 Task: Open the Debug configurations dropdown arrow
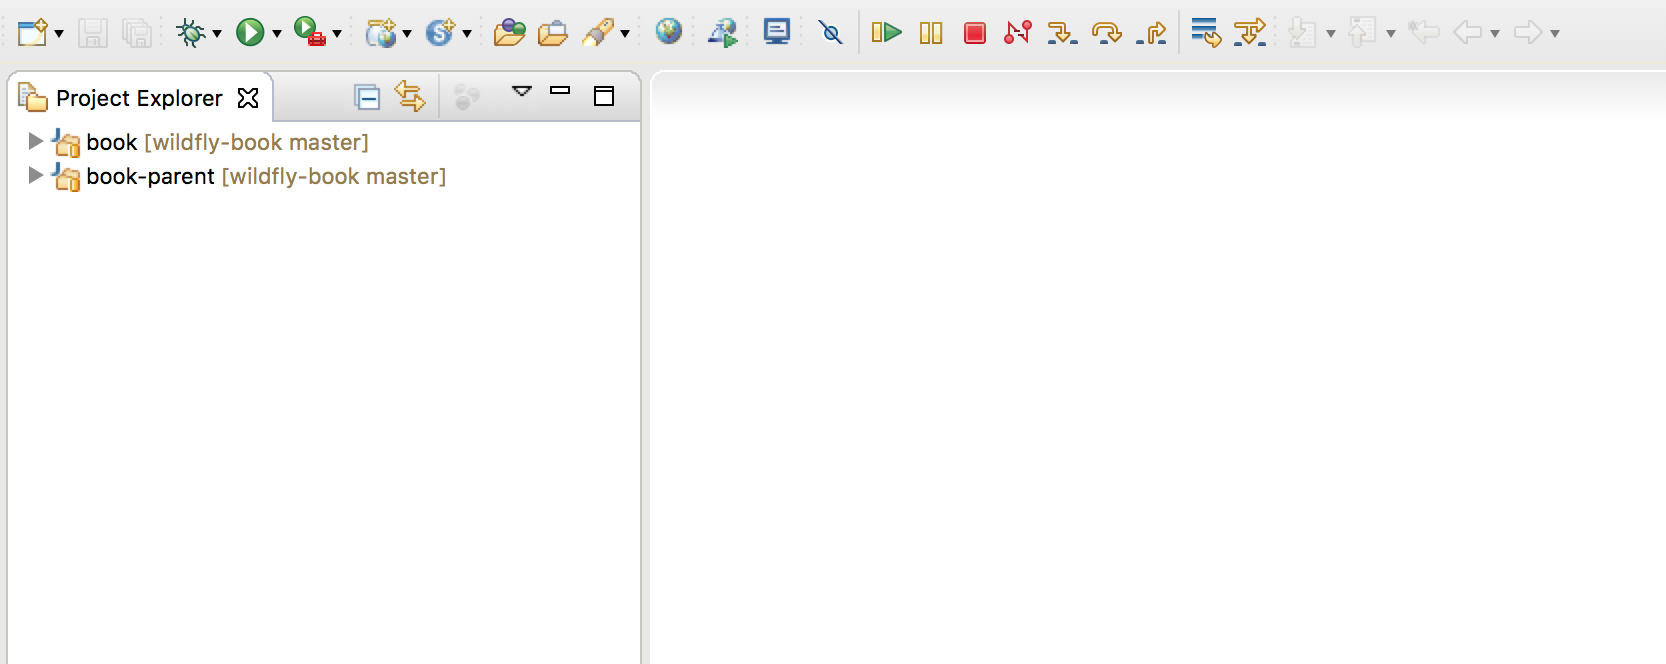click(216, 34)
